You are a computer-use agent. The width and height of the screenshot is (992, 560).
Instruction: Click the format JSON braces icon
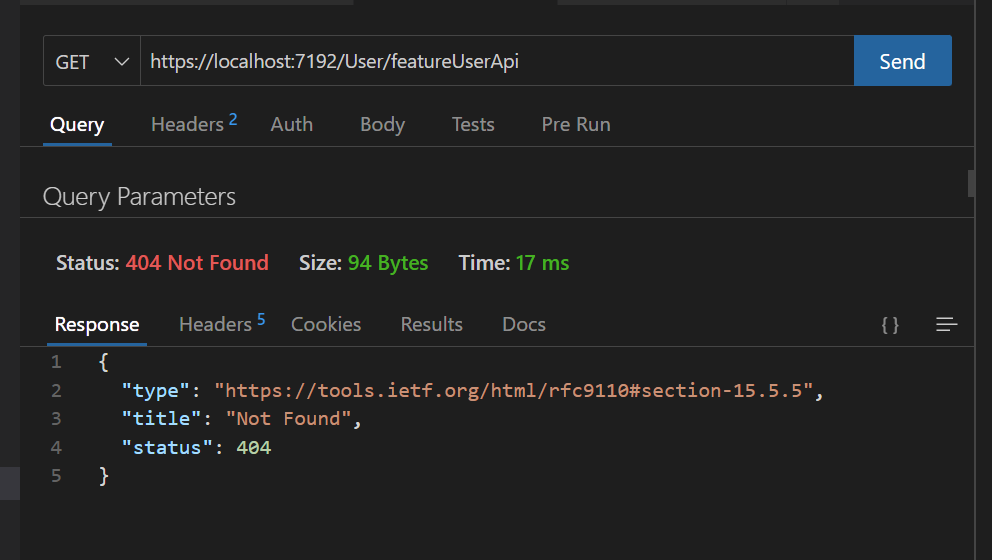point(890,325)
